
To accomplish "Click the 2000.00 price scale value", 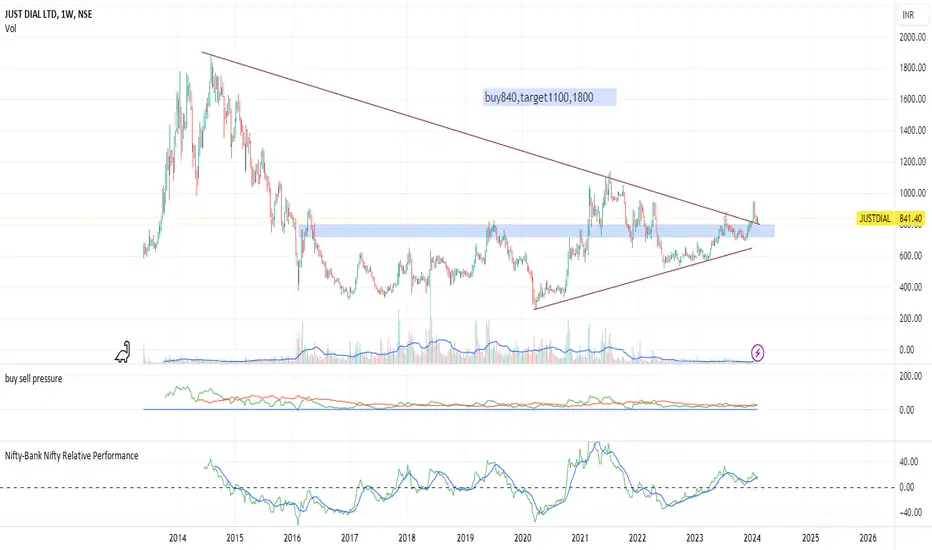I will pyautogui.click(x=912, y=37).
